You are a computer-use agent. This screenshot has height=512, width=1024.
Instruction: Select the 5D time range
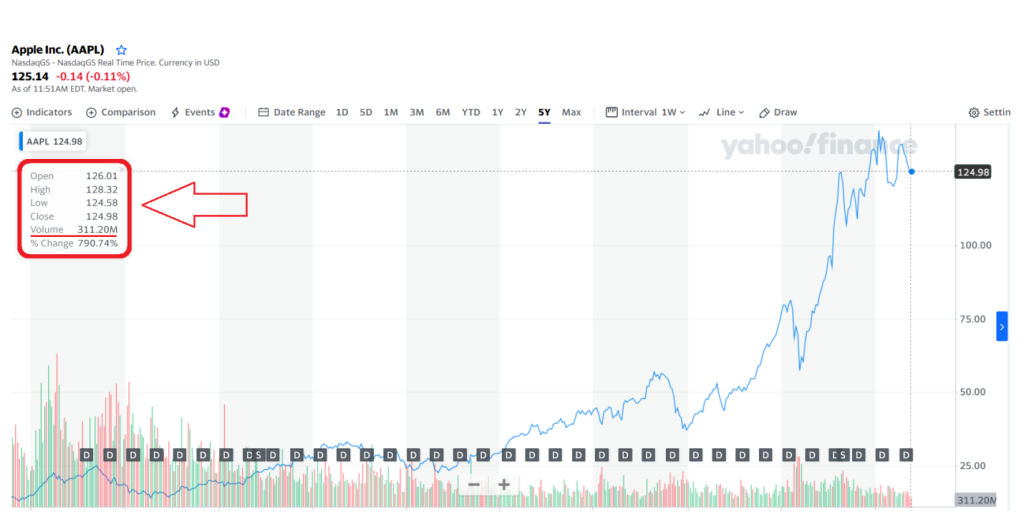tap(366, 112)
